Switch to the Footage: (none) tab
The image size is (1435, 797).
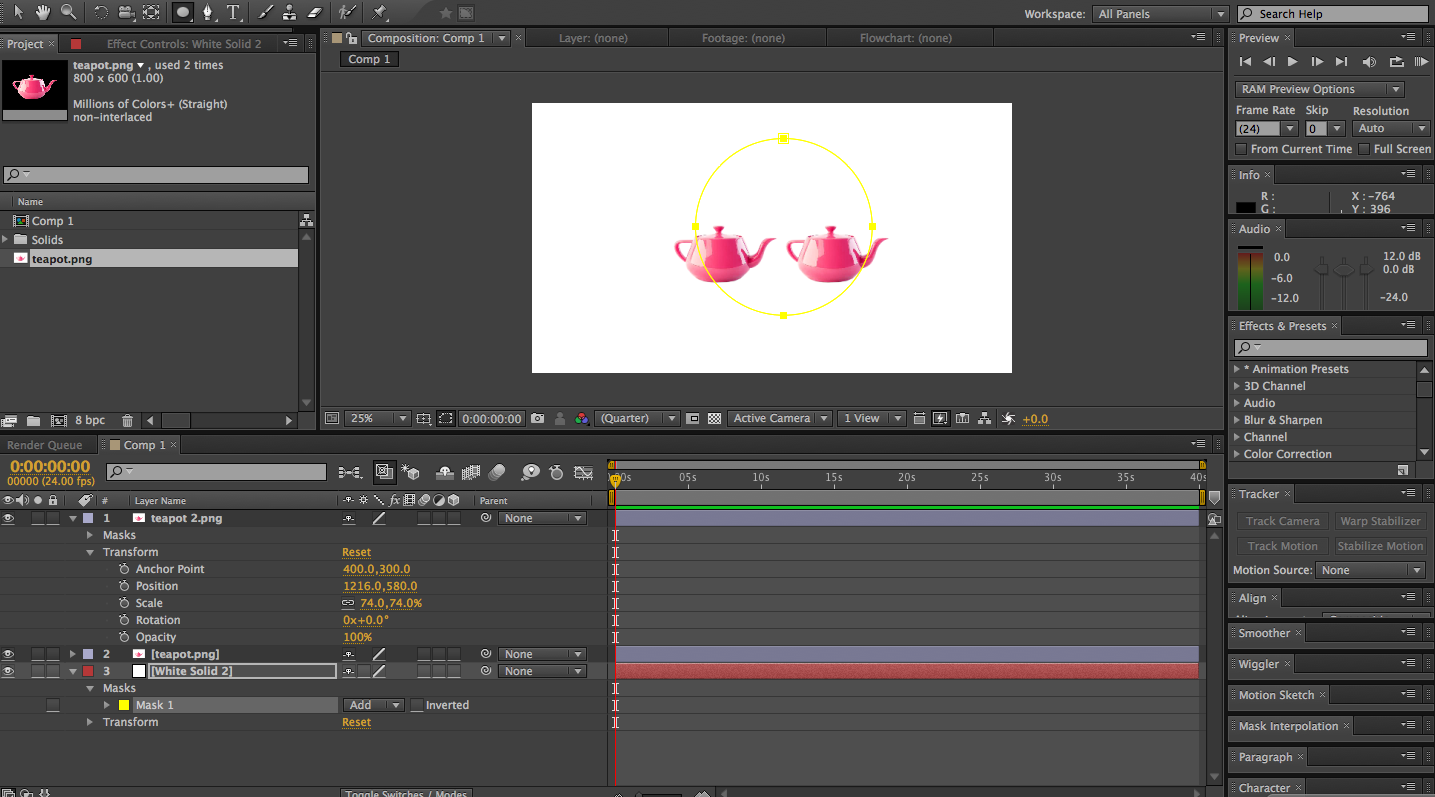[x=743, y=38]
